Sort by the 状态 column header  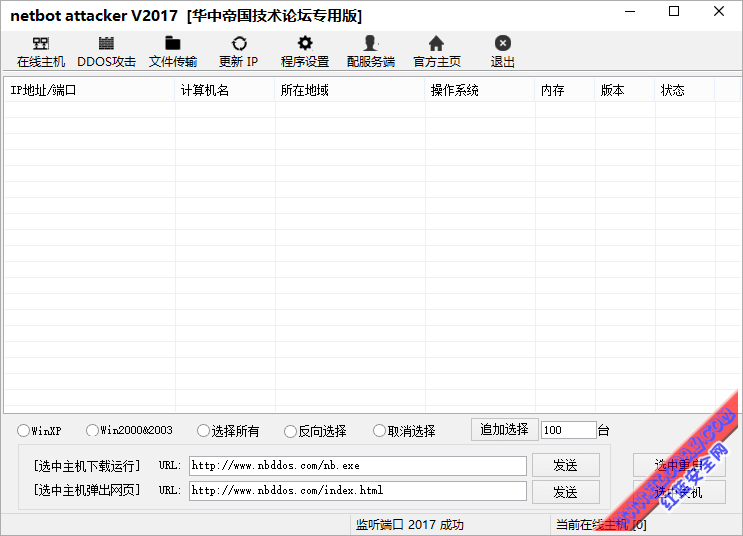coord(685,90)
